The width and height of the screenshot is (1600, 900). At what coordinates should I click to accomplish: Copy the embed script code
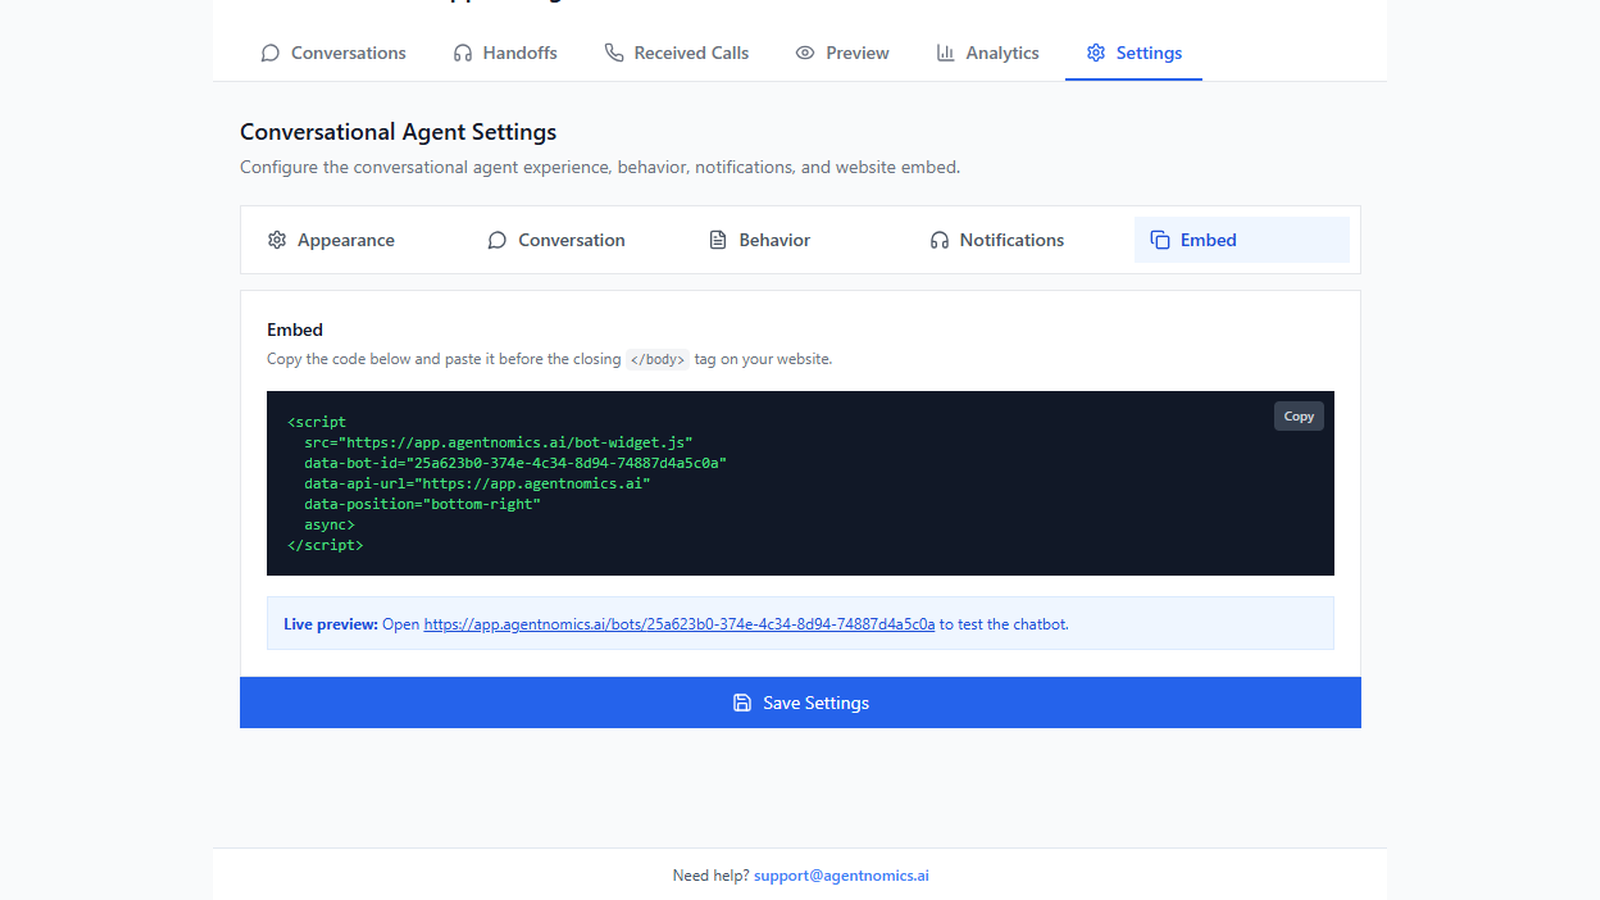point(1298,416)
